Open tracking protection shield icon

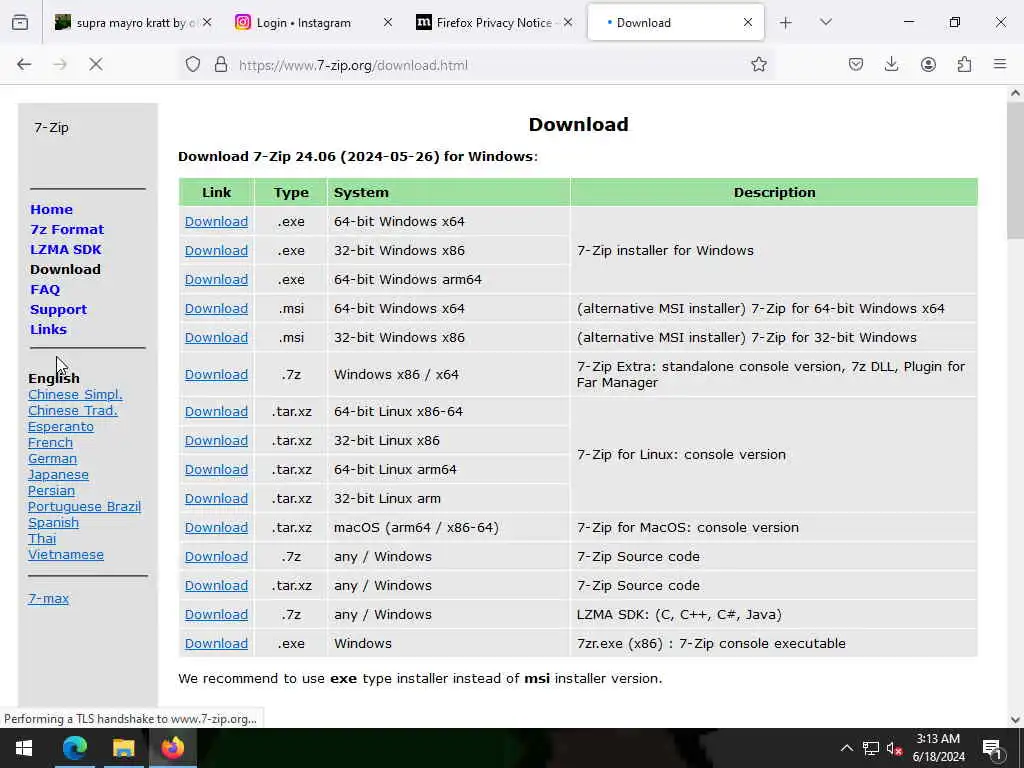click(x=193, y=64)
